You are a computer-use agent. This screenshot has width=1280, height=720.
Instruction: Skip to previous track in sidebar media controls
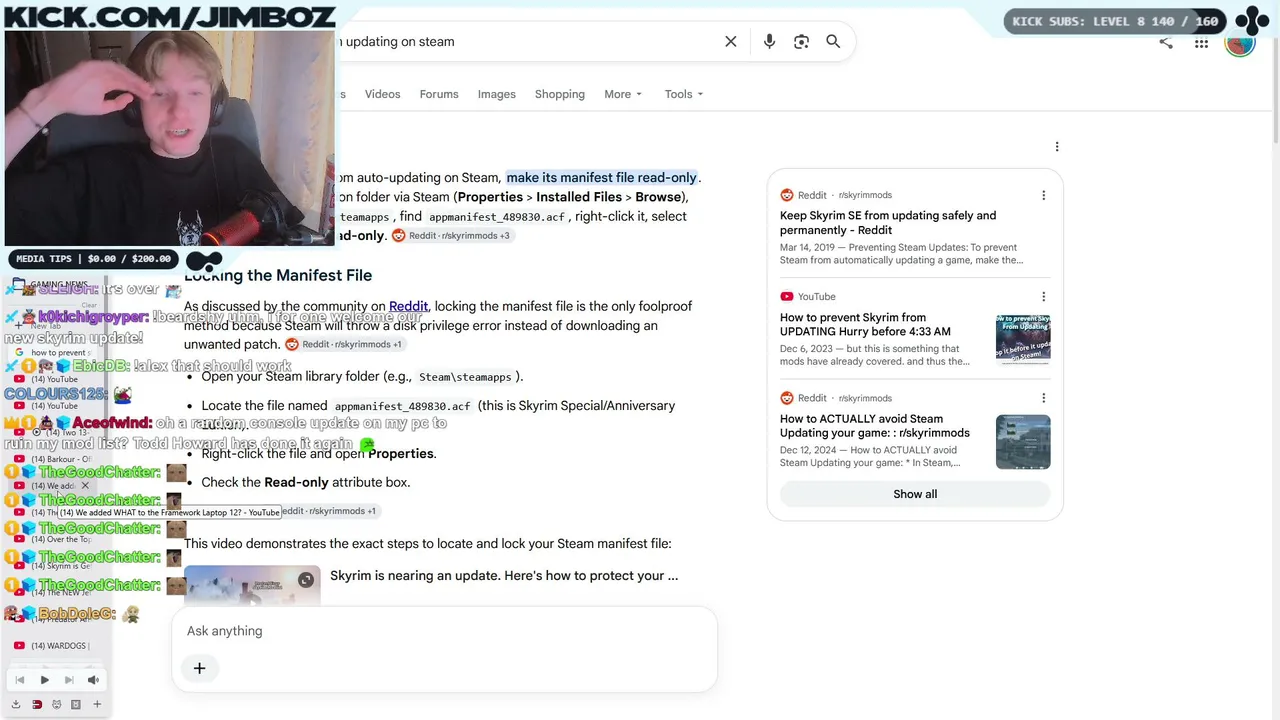click(19, 680)
